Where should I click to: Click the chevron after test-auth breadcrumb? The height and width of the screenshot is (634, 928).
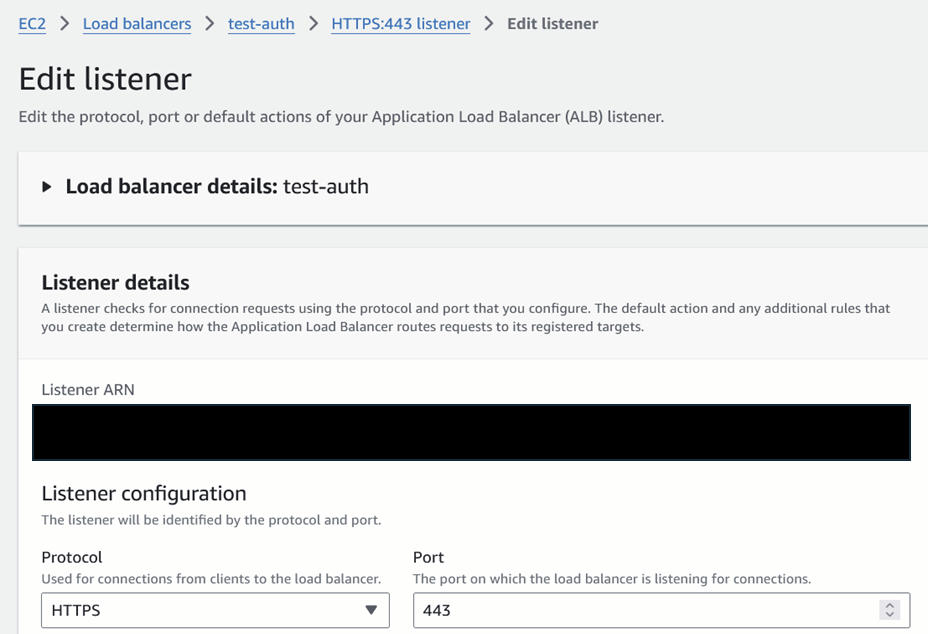(x=313, y=23)
